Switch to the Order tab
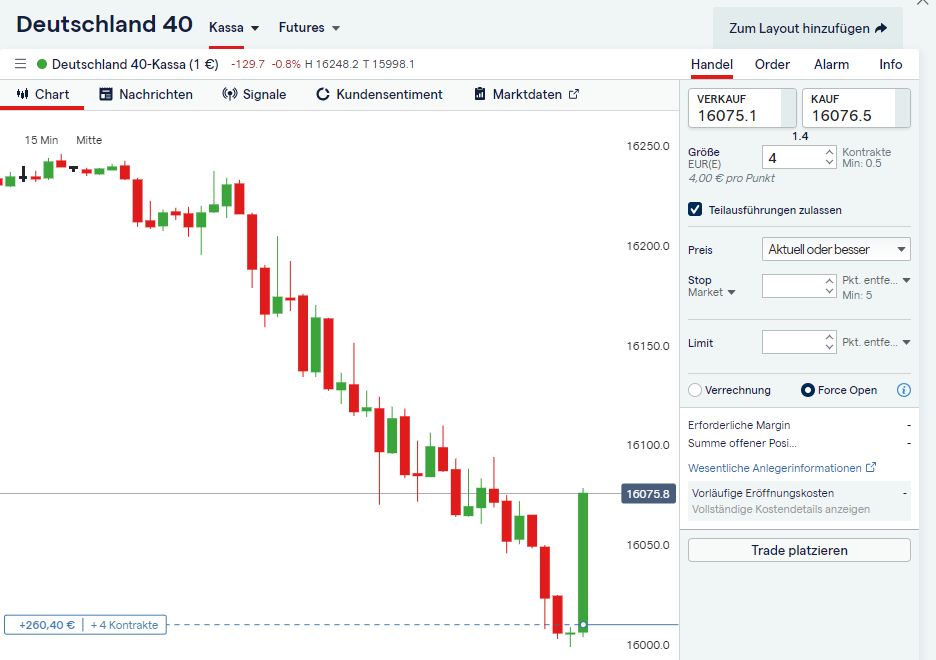 (x=772, y=64)
